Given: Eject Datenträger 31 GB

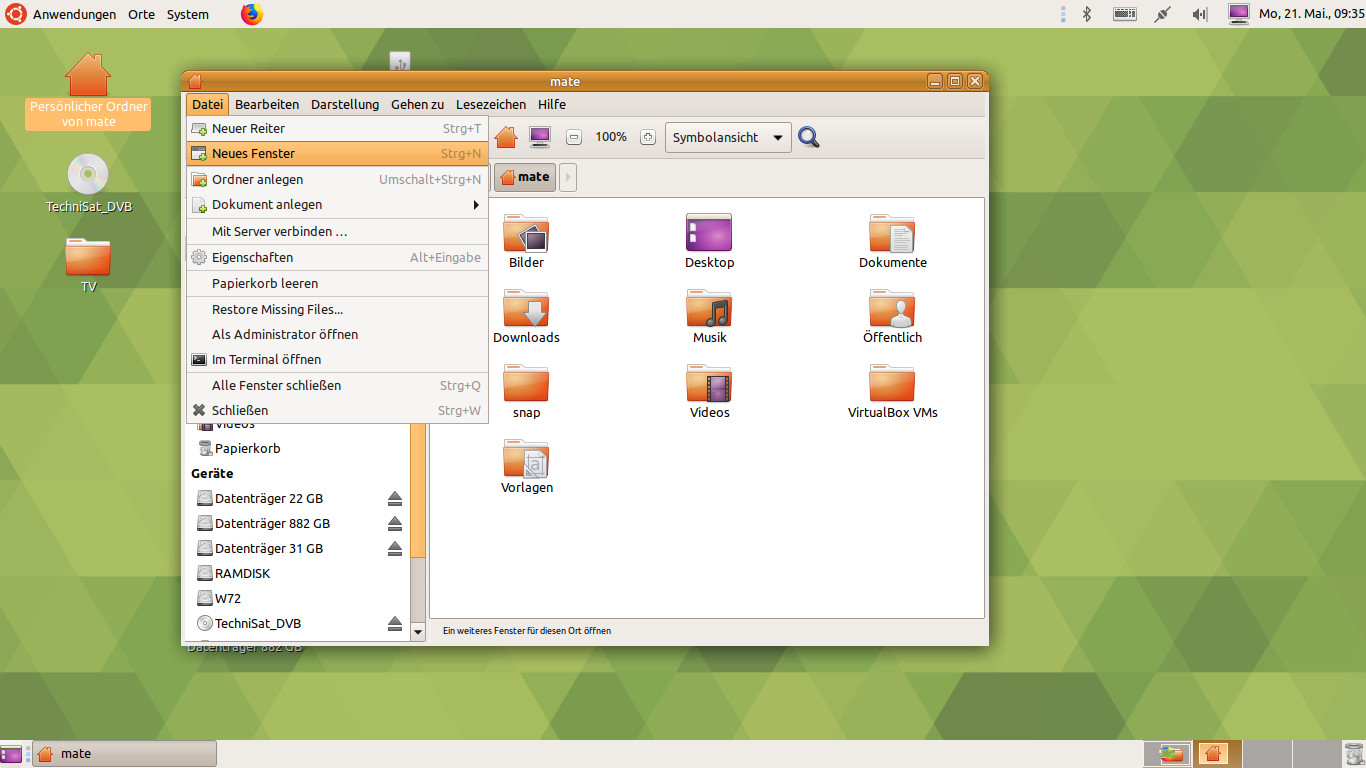Looking at the screenshot, I should (395, 548).
